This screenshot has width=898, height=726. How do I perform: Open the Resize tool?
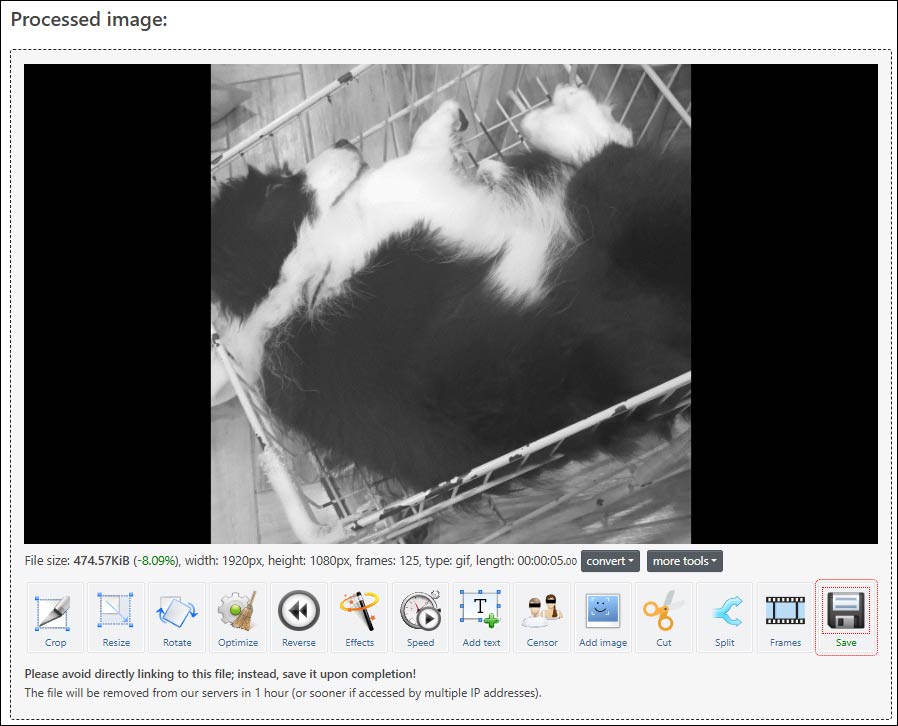point(116,617)
